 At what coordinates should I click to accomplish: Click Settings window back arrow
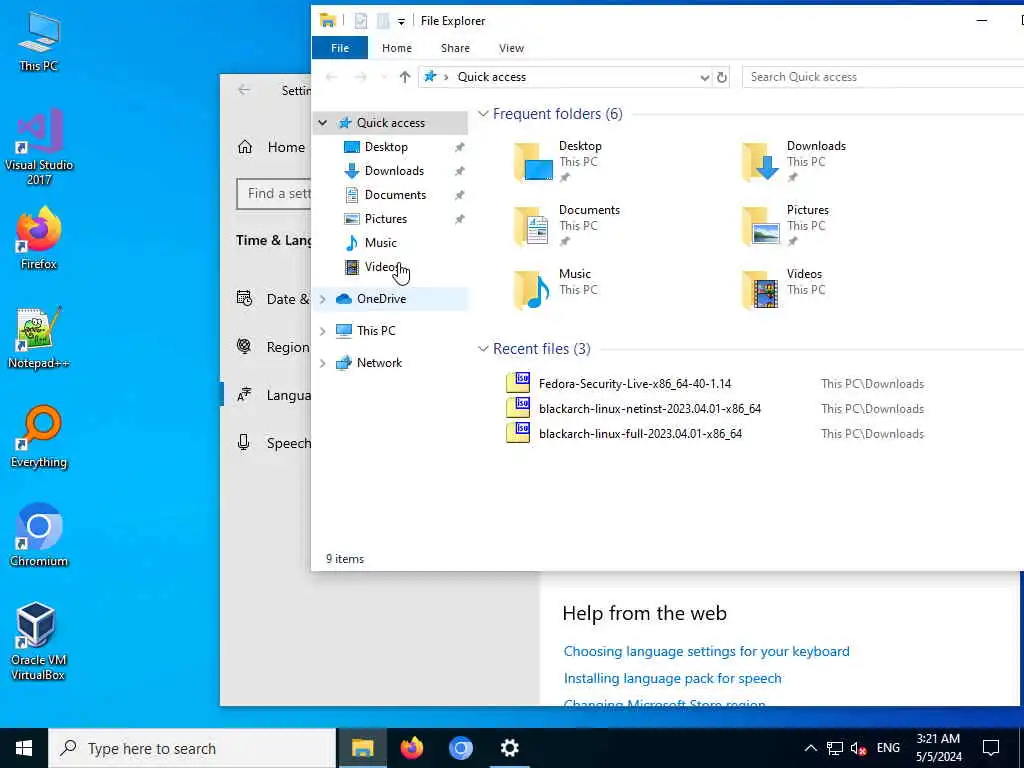tap(244, 90)
